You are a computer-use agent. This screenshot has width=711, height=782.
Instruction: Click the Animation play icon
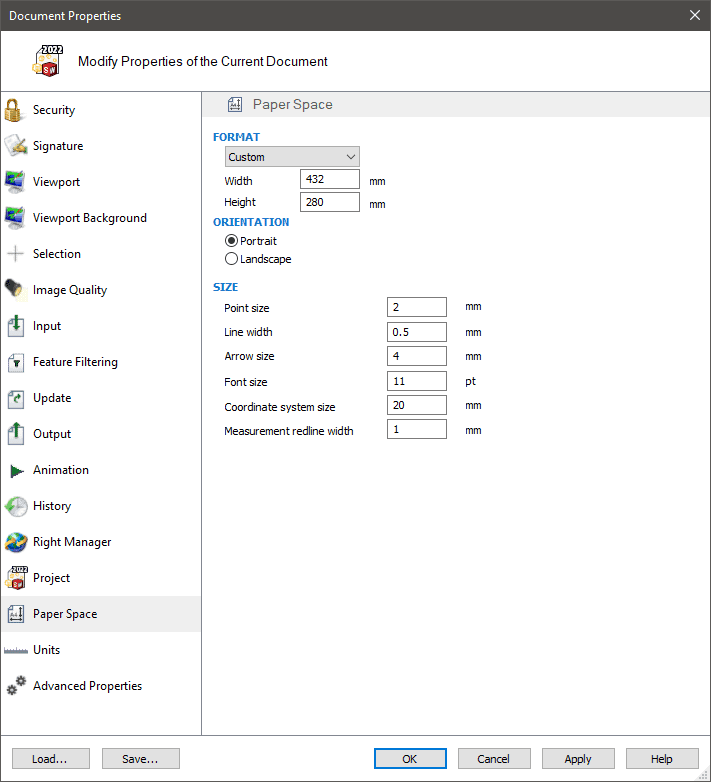coord(16,470)
